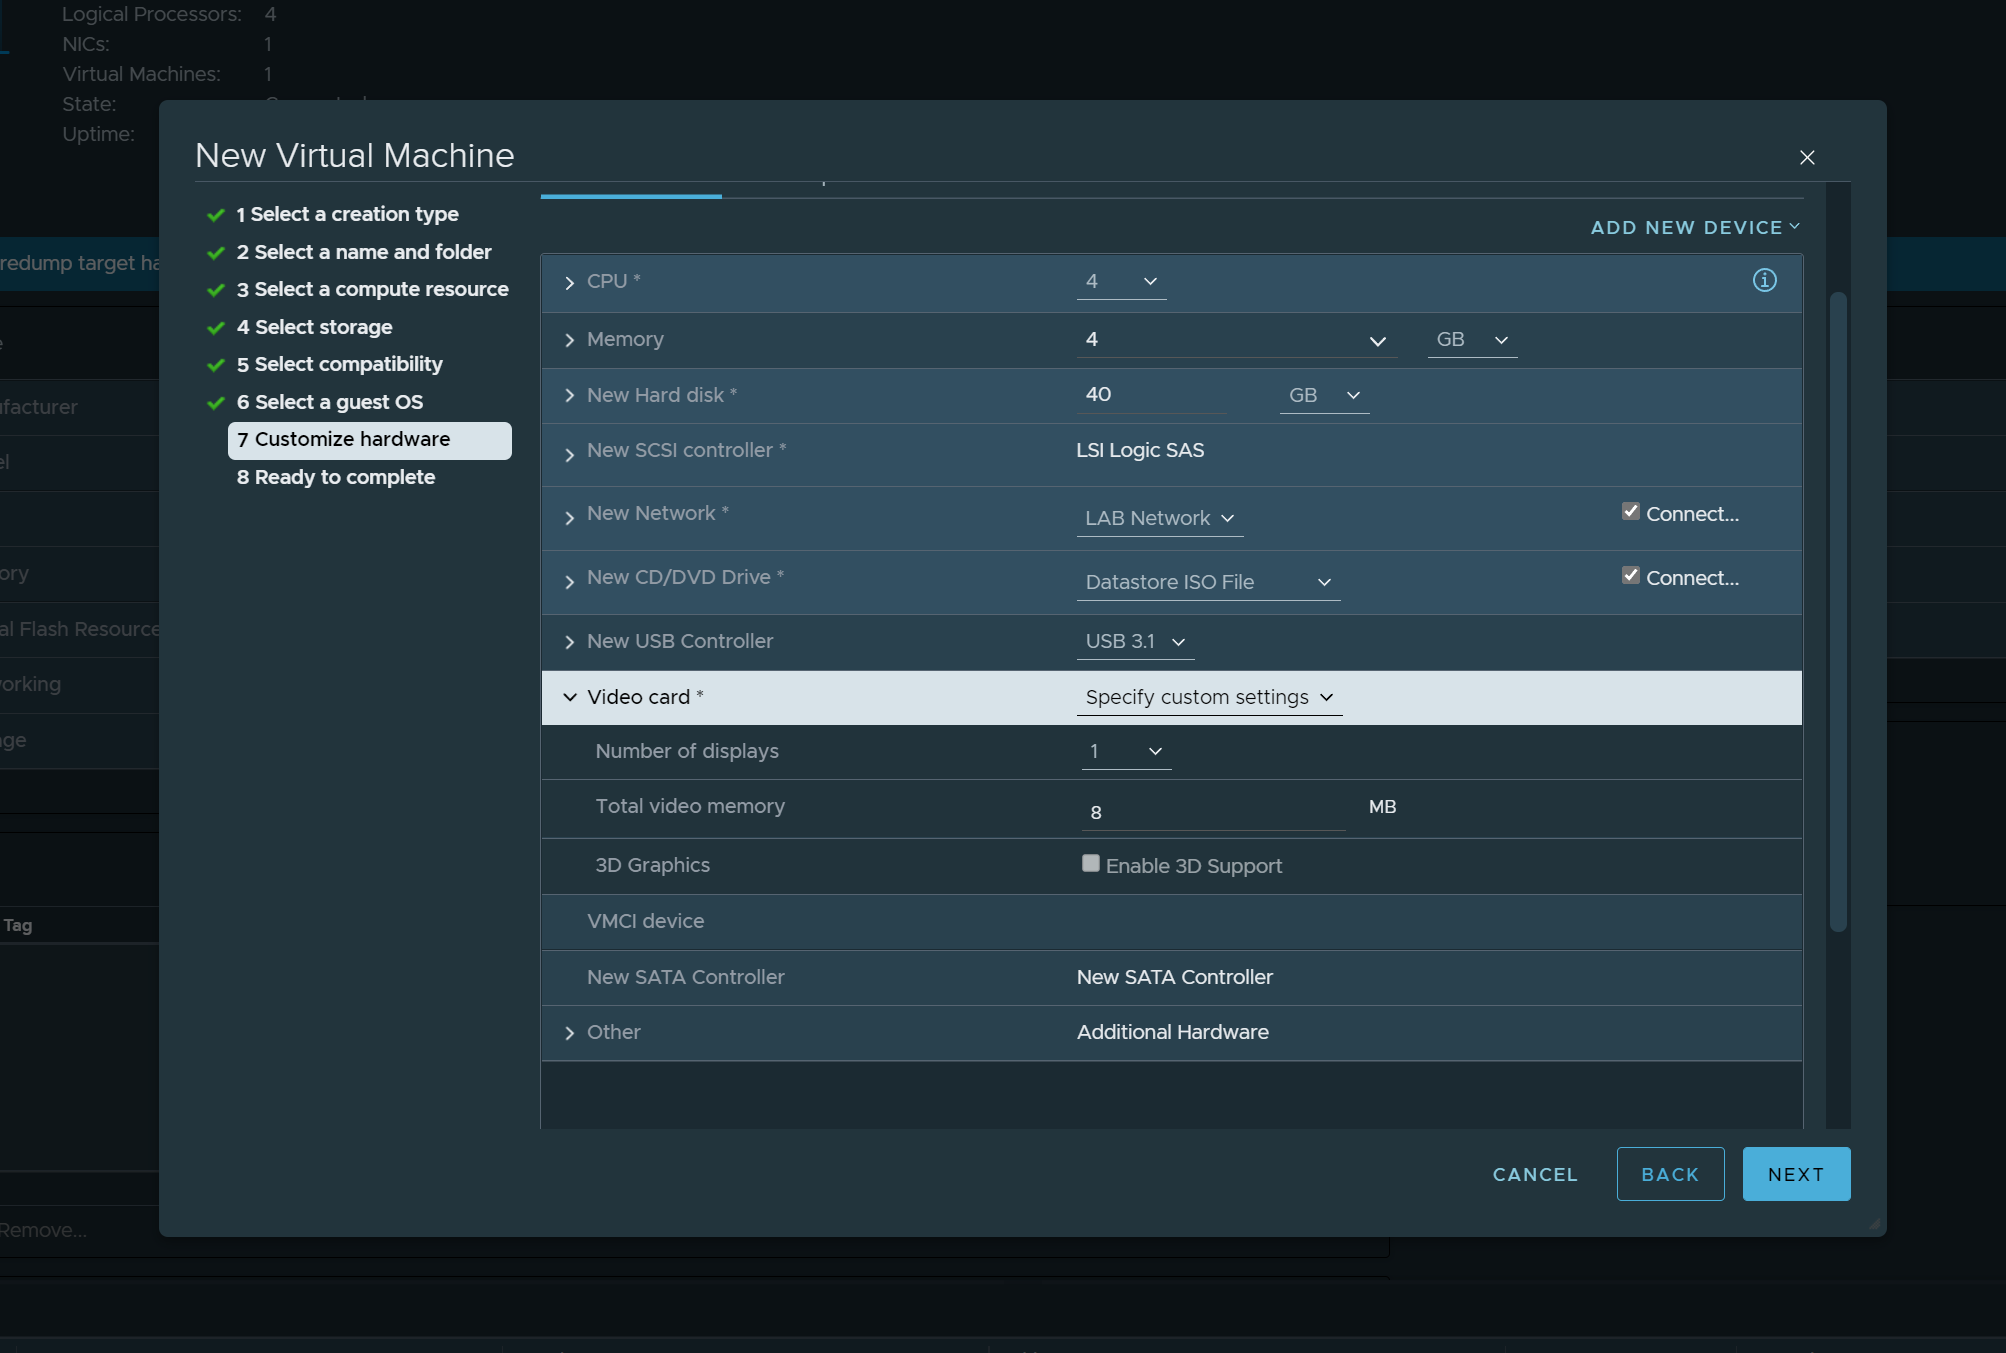2006x1353 pixels.
Task: Open the USB 3.1 controller dropdown
Action: 1135,641
